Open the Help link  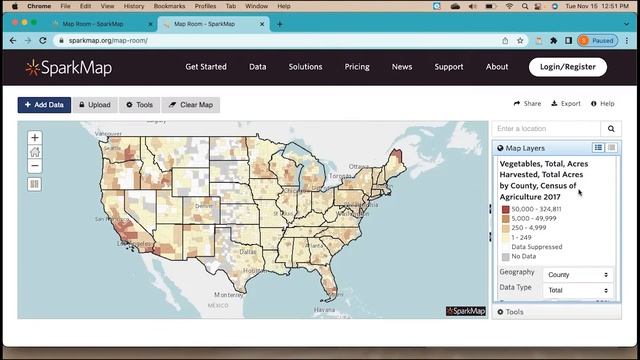click(x=602, y=104)
